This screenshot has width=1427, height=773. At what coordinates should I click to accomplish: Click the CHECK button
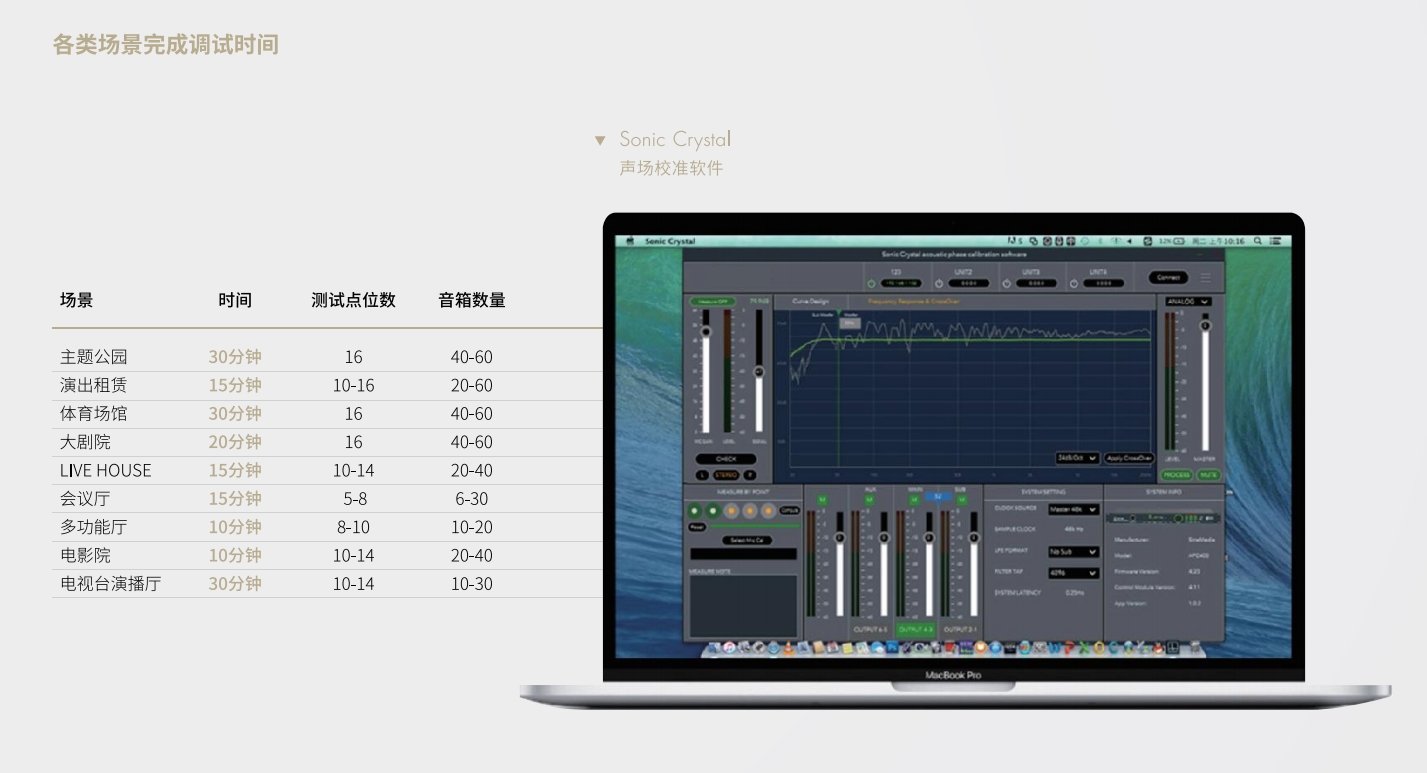(726, 459)
